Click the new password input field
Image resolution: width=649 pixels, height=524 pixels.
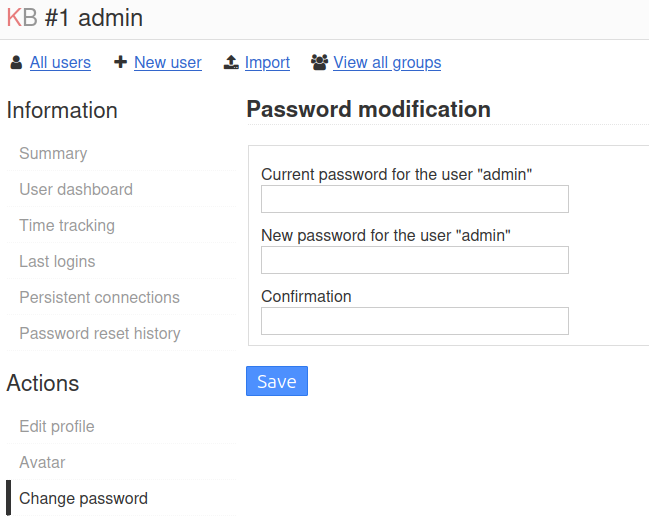pos(414,260)
